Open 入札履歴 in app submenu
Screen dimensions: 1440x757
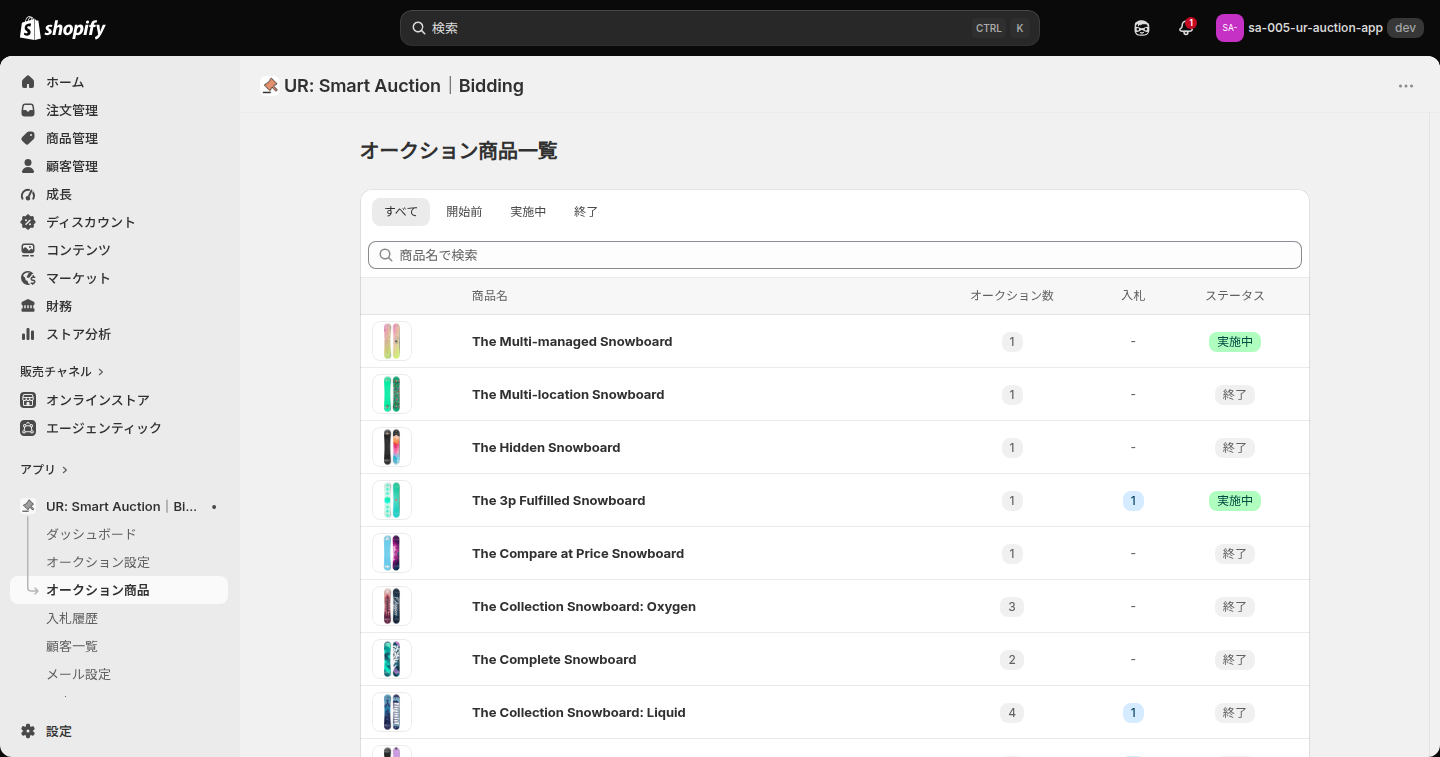point(72,619)
